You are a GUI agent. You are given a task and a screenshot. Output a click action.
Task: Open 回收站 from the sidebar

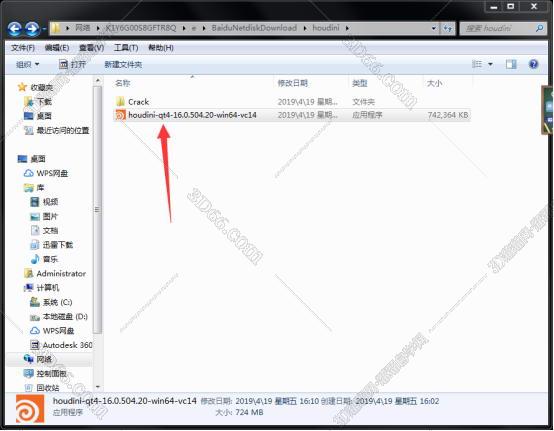[x=48, y=388]
